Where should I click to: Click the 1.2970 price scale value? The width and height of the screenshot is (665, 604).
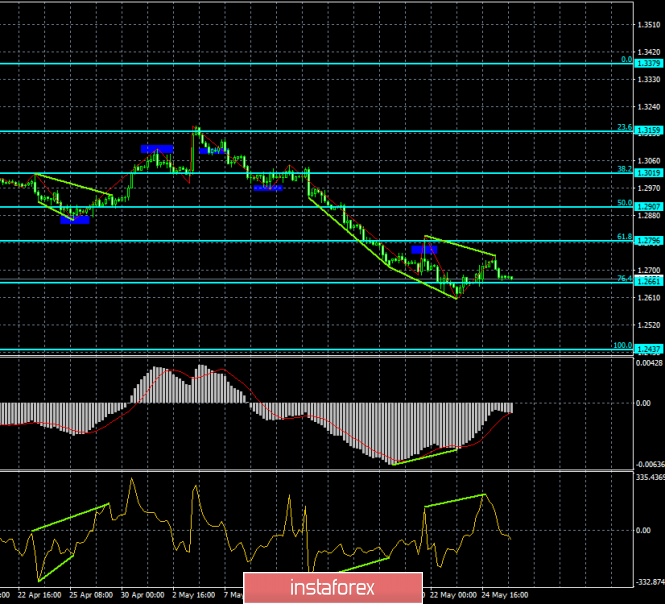click(649, 188)
